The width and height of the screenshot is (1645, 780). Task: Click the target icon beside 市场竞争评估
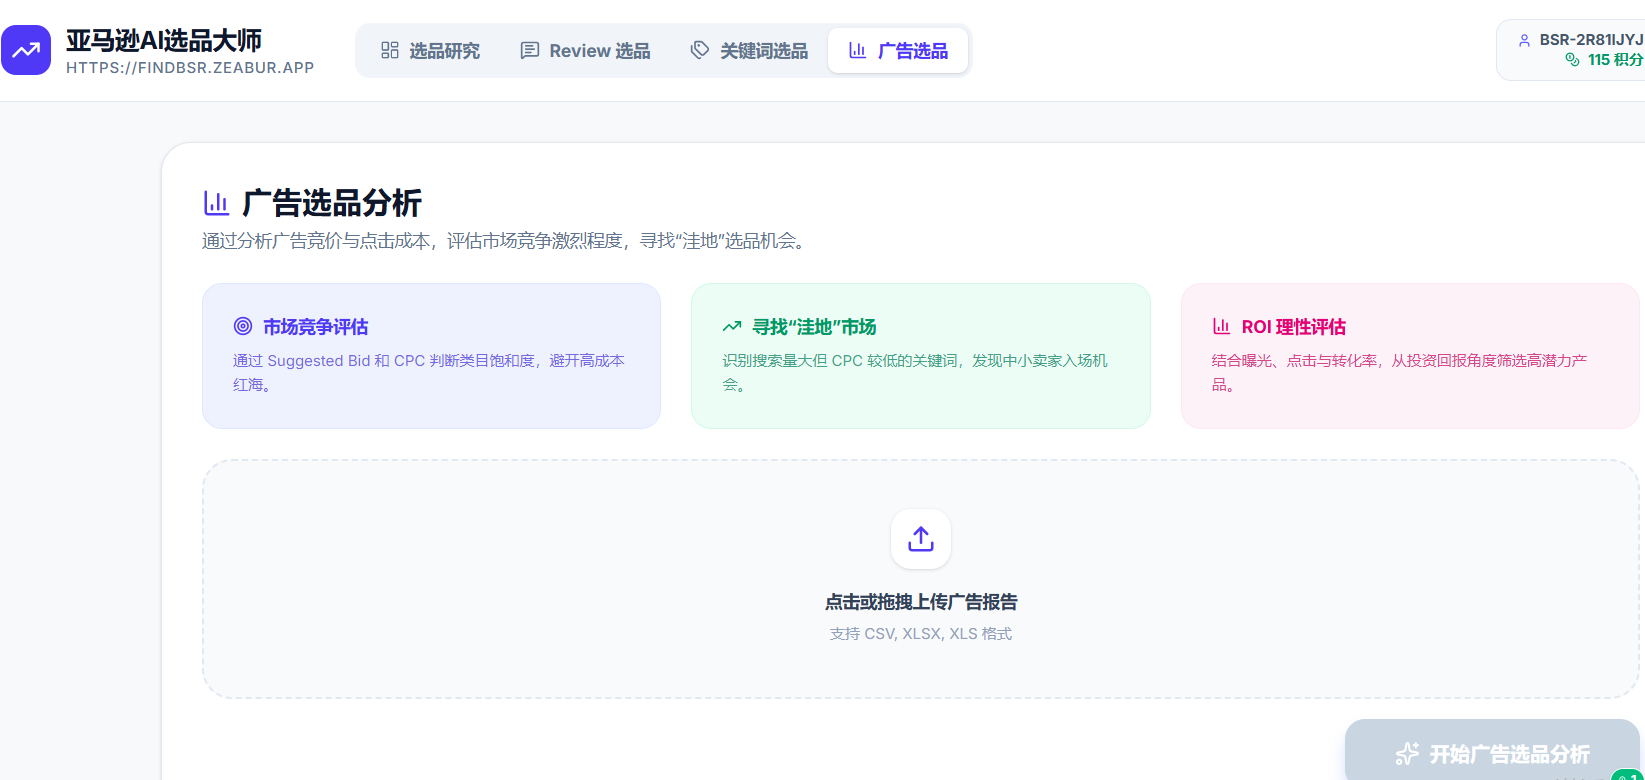point(243,326)
